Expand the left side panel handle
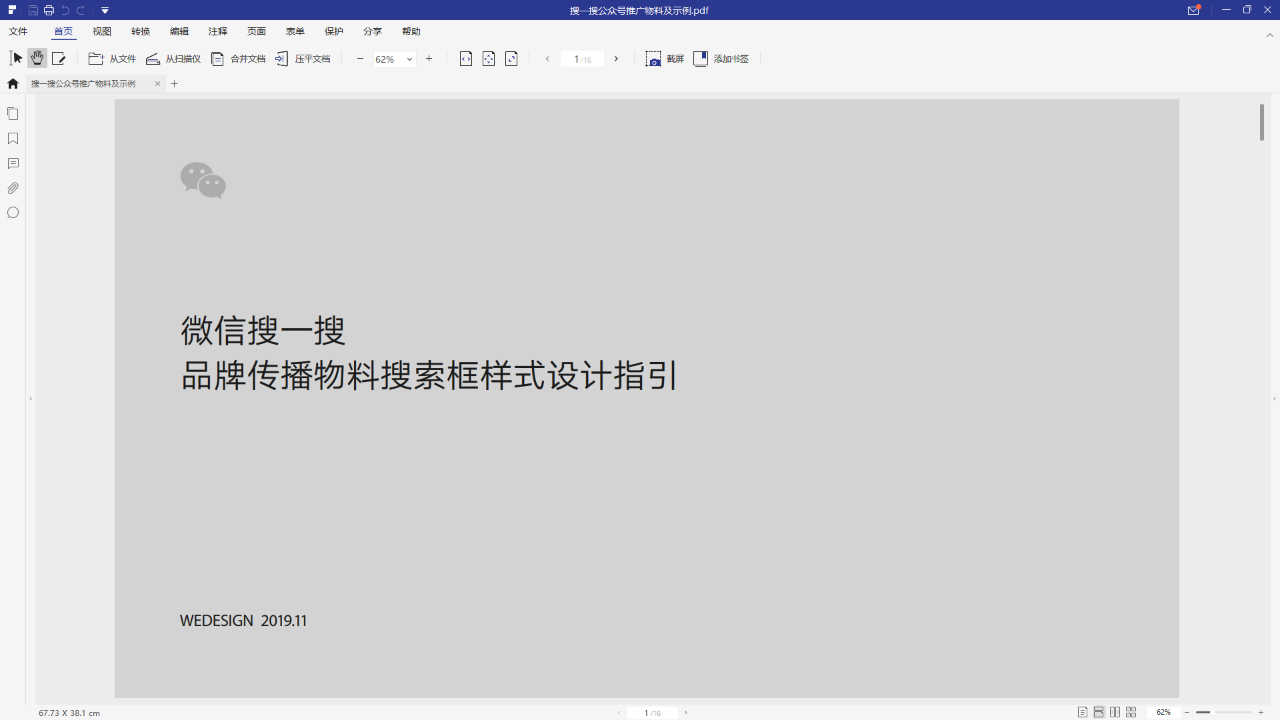The width and height of the screenshot is (1280, 720). pyautogui.click(x=30, y=399)
